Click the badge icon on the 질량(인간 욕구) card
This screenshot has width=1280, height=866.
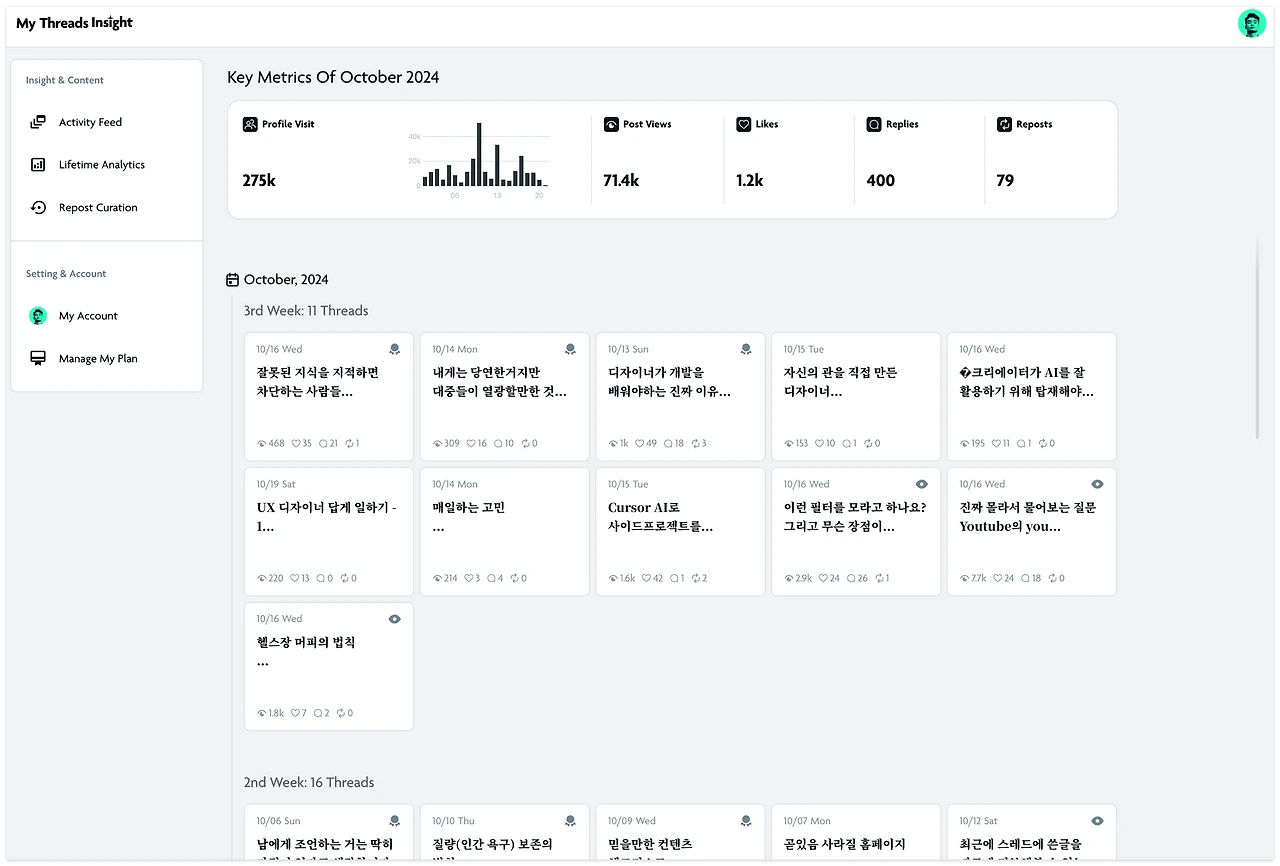[x=570, y=821]
